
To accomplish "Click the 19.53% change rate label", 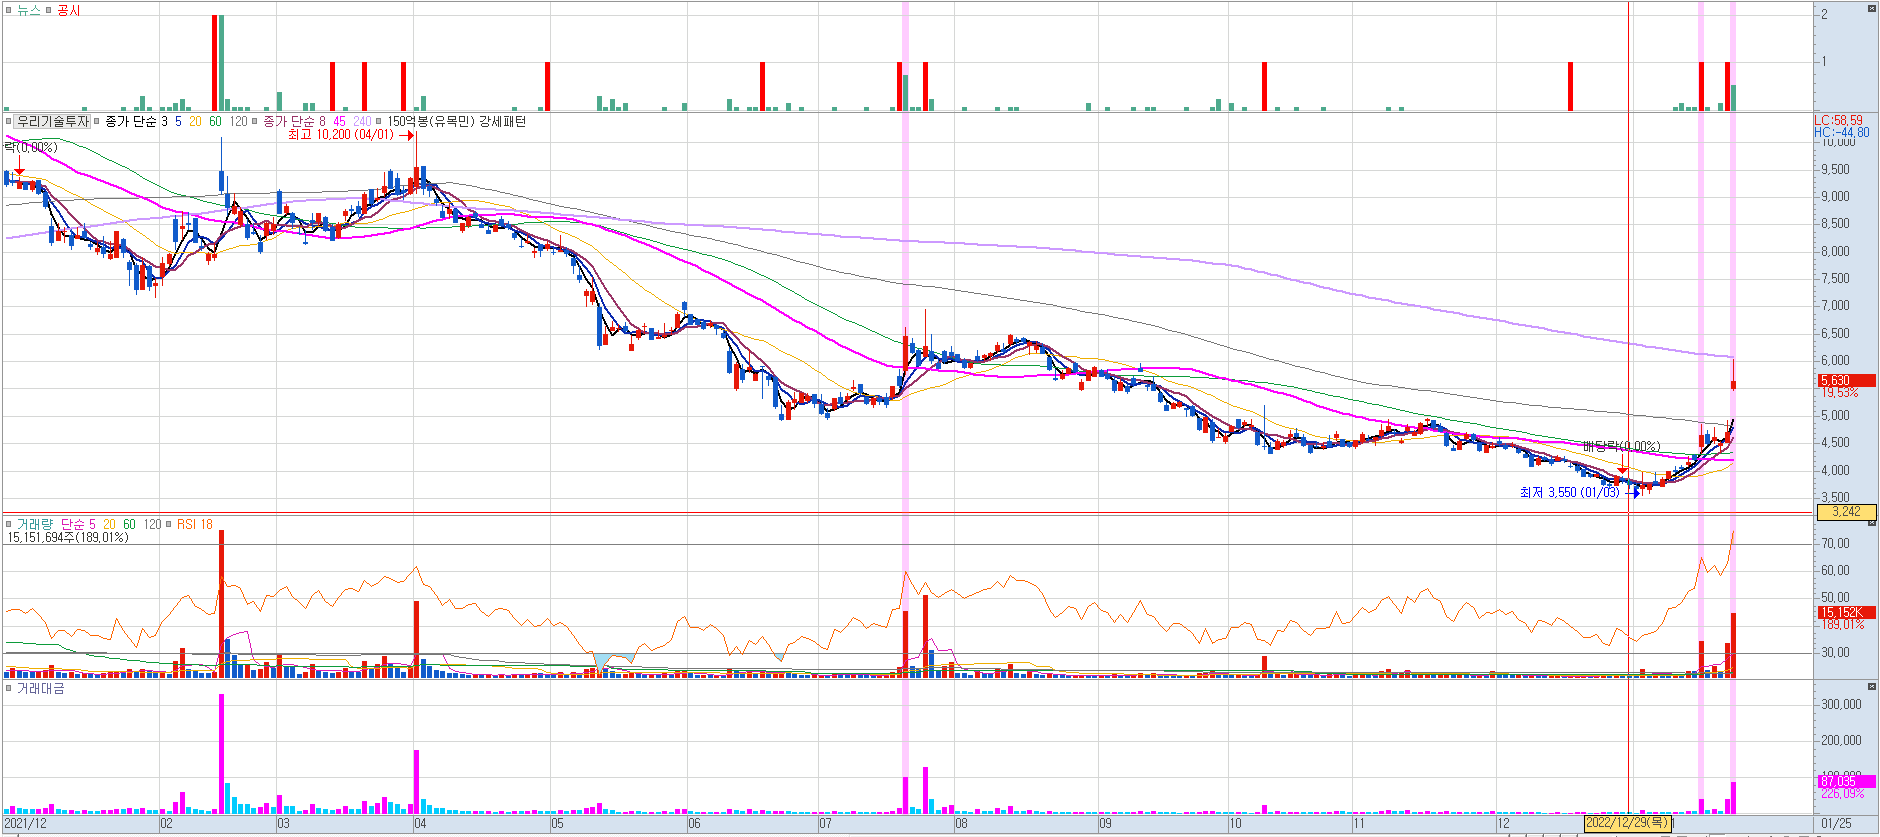I will click(x=1839, y=392).
